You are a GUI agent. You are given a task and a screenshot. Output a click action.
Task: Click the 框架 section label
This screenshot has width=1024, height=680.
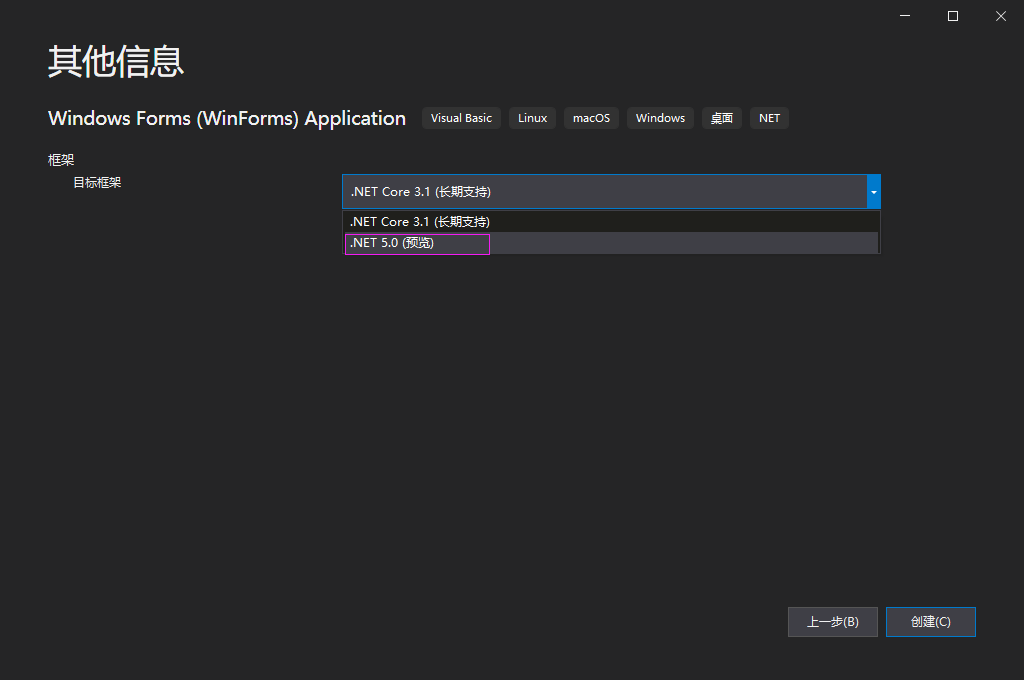click(61, 159)
